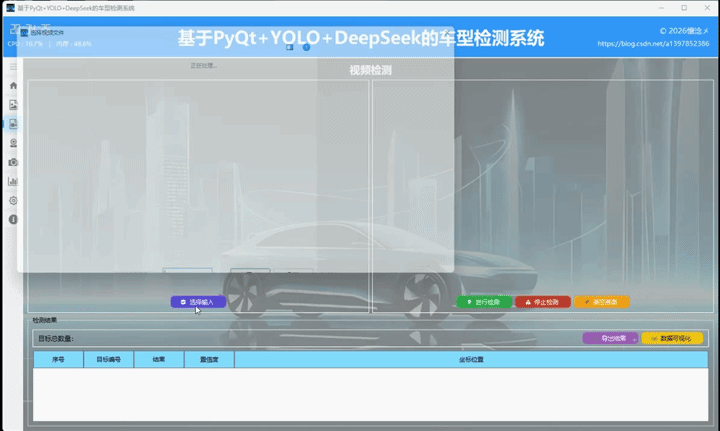Clear the view with the orange 清空画面 button

[602, 302]
